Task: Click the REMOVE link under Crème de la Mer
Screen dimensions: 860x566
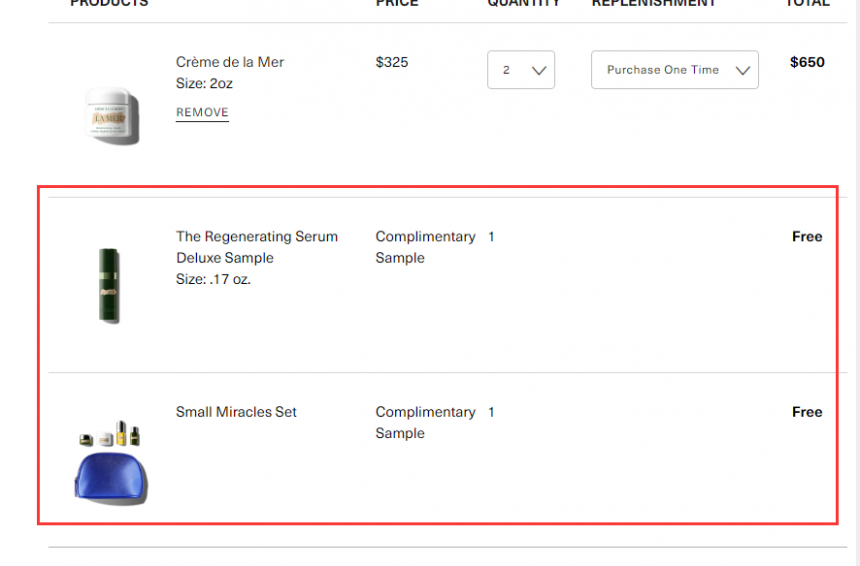Action: point(202,112)
